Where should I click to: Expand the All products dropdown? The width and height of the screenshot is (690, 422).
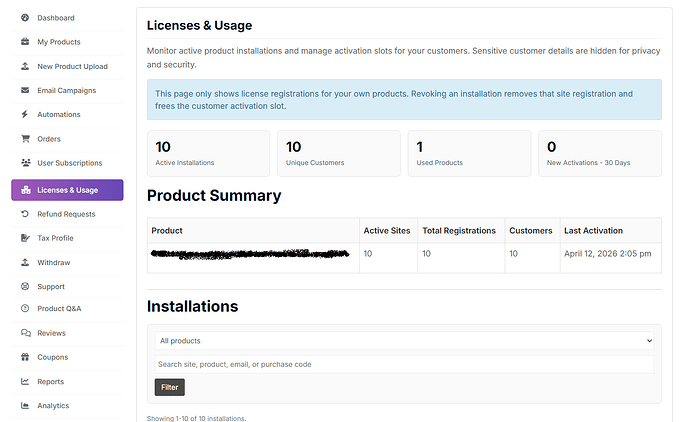point(404,341)
